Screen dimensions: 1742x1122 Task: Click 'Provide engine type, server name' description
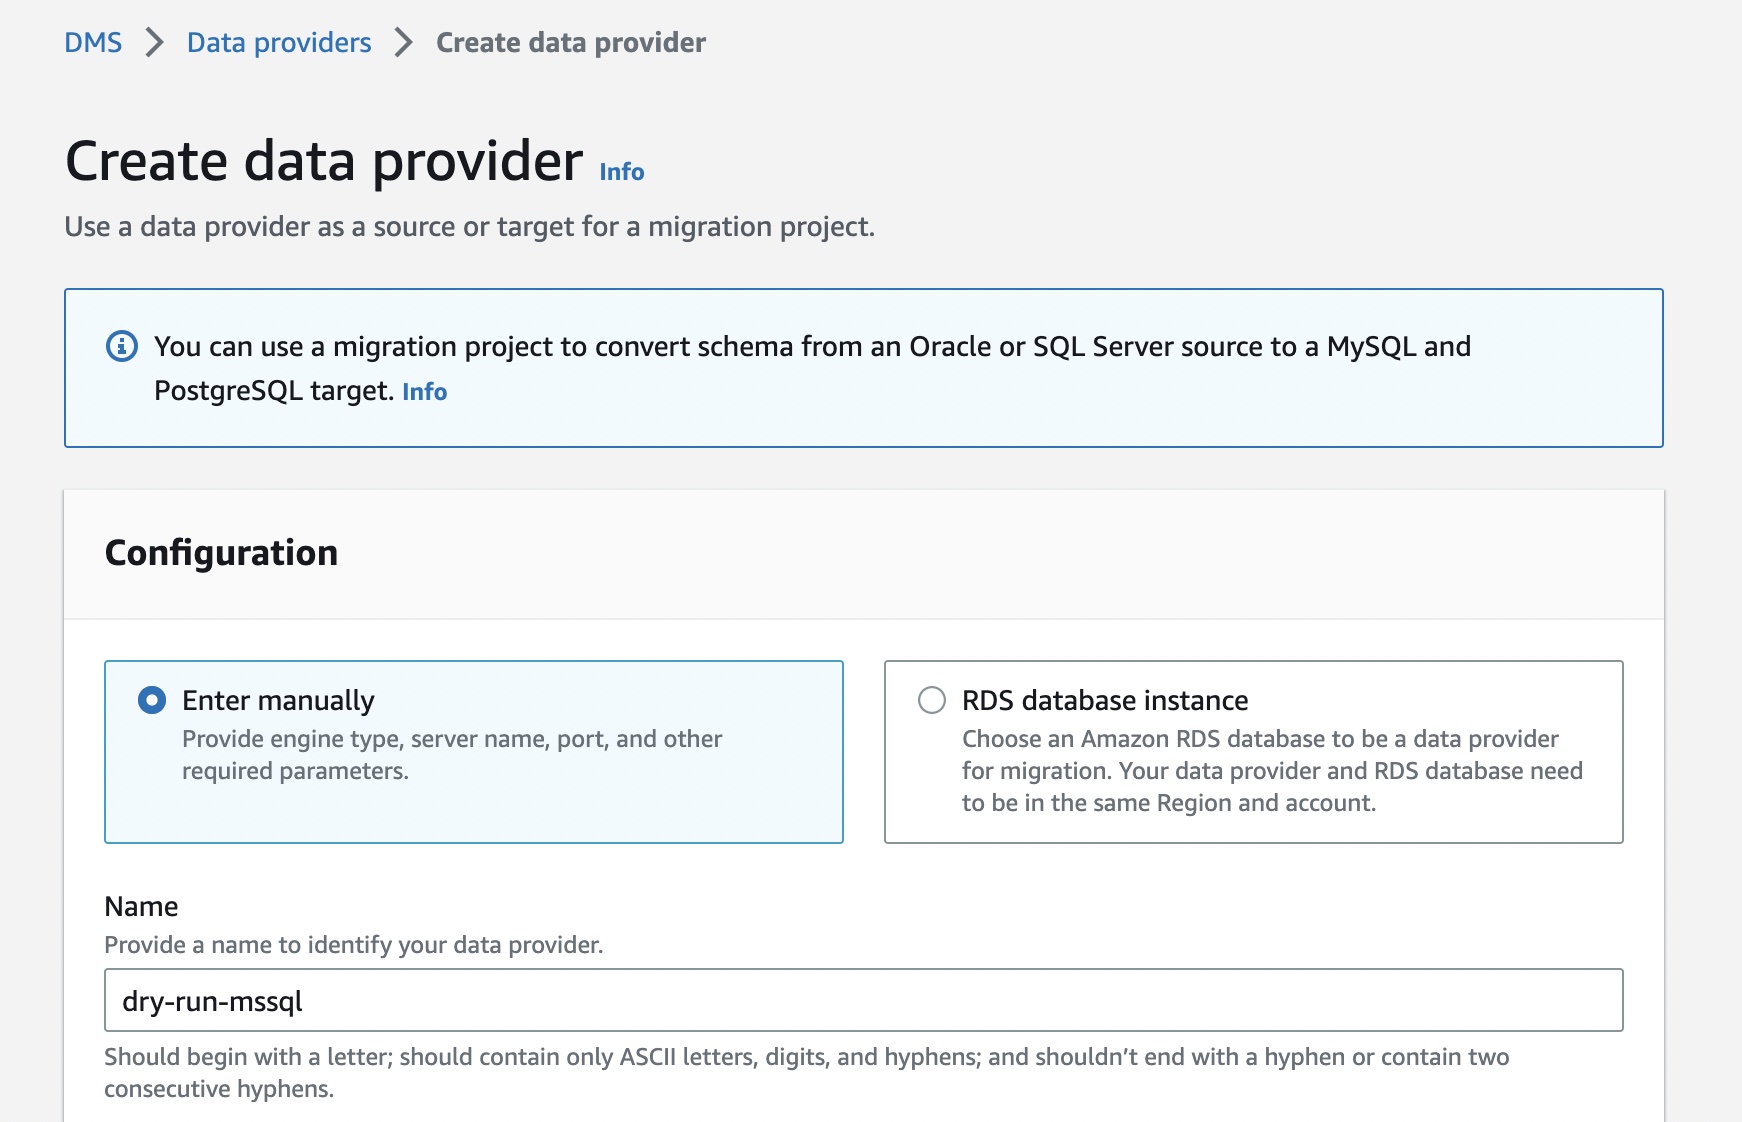click(x=452, y=755)
